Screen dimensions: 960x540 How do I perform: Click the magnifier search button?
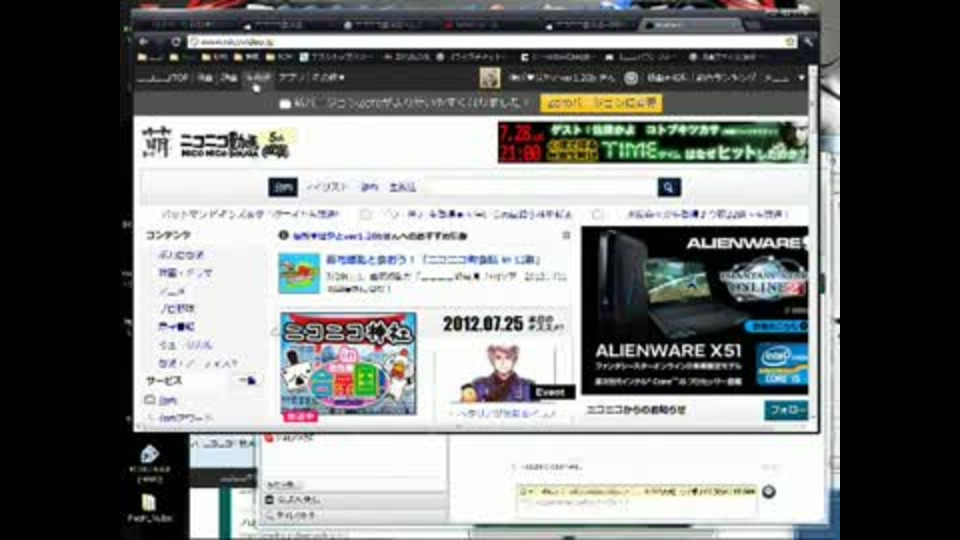coord(669,187)
